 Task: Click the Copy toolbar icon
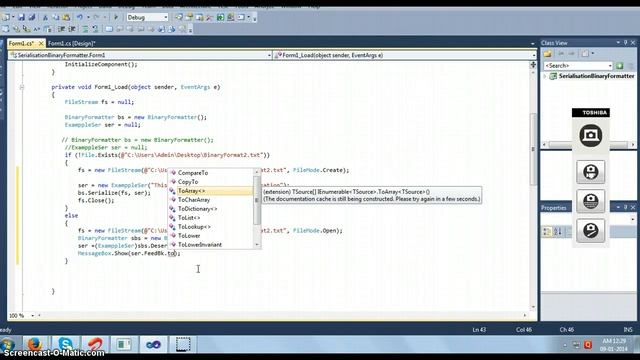click(56, 17)
